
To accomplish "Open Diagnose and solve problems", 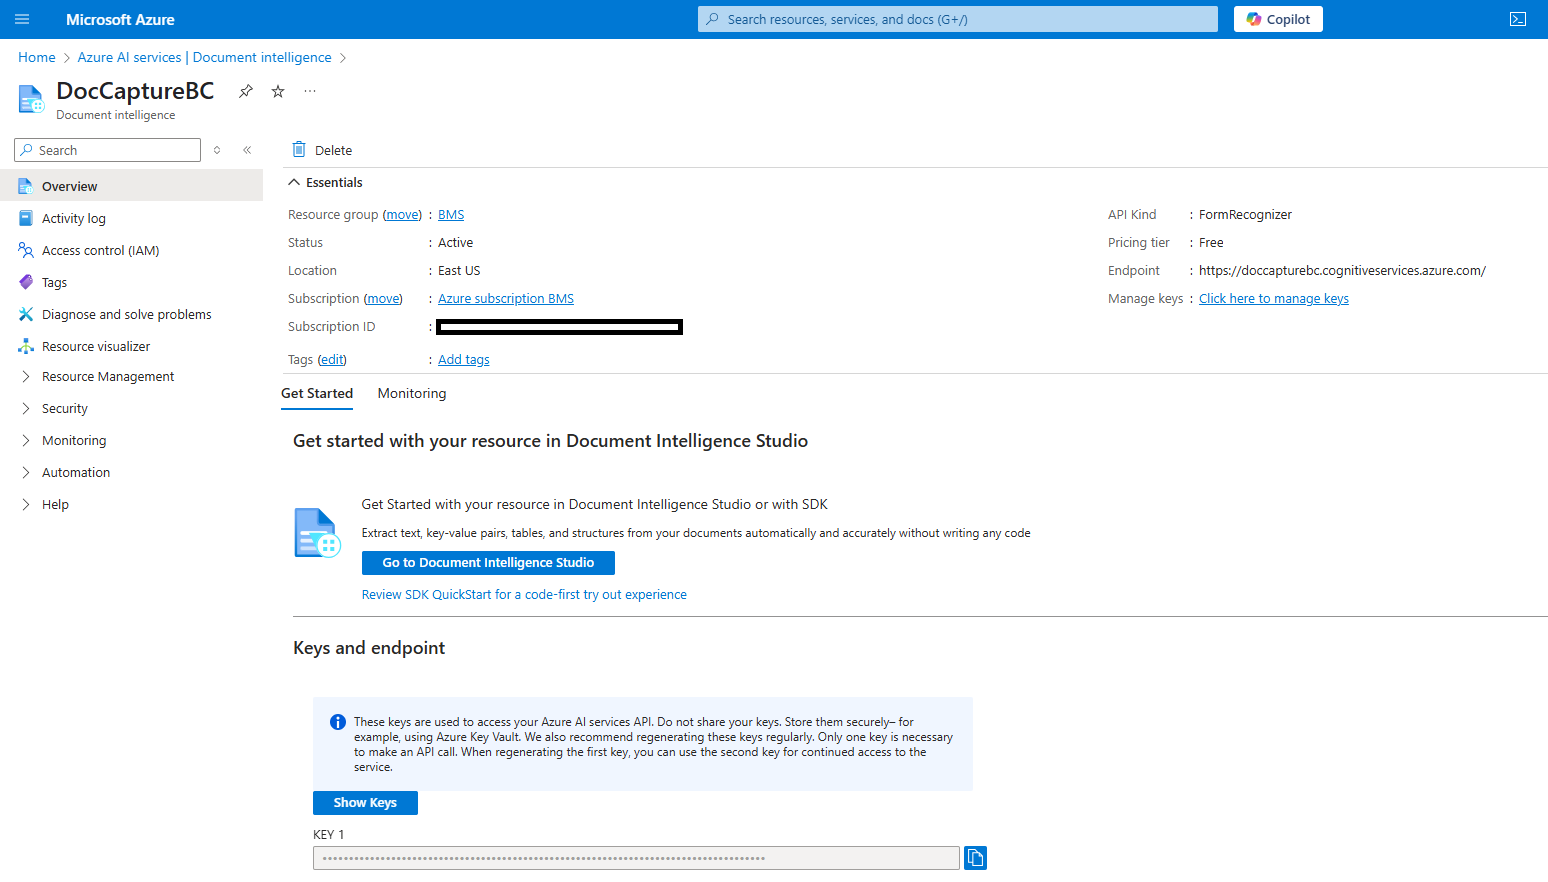I will pyautogui.click(x=126, y=314).
